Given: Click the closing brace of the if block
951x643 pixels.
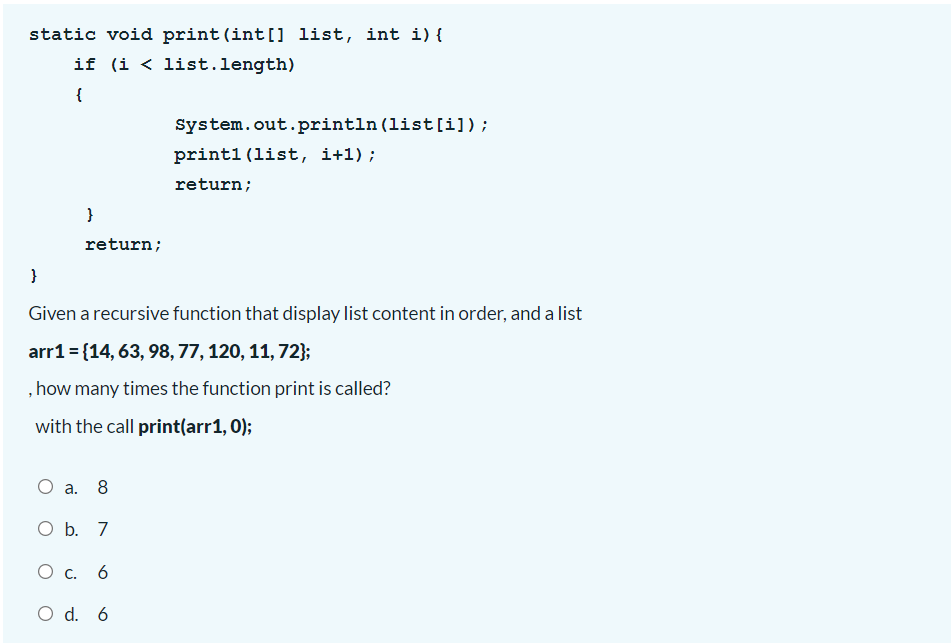Looking at the screenshot, I should (90, 214).
